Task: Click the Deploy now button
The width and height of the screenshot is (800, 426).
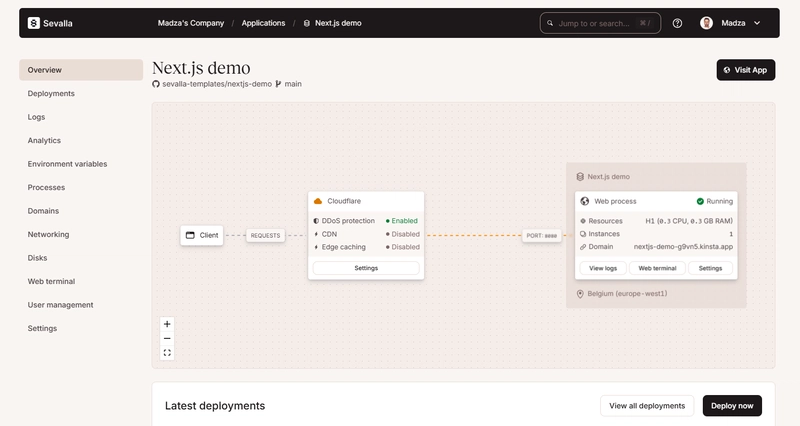Action: (732, 406)
